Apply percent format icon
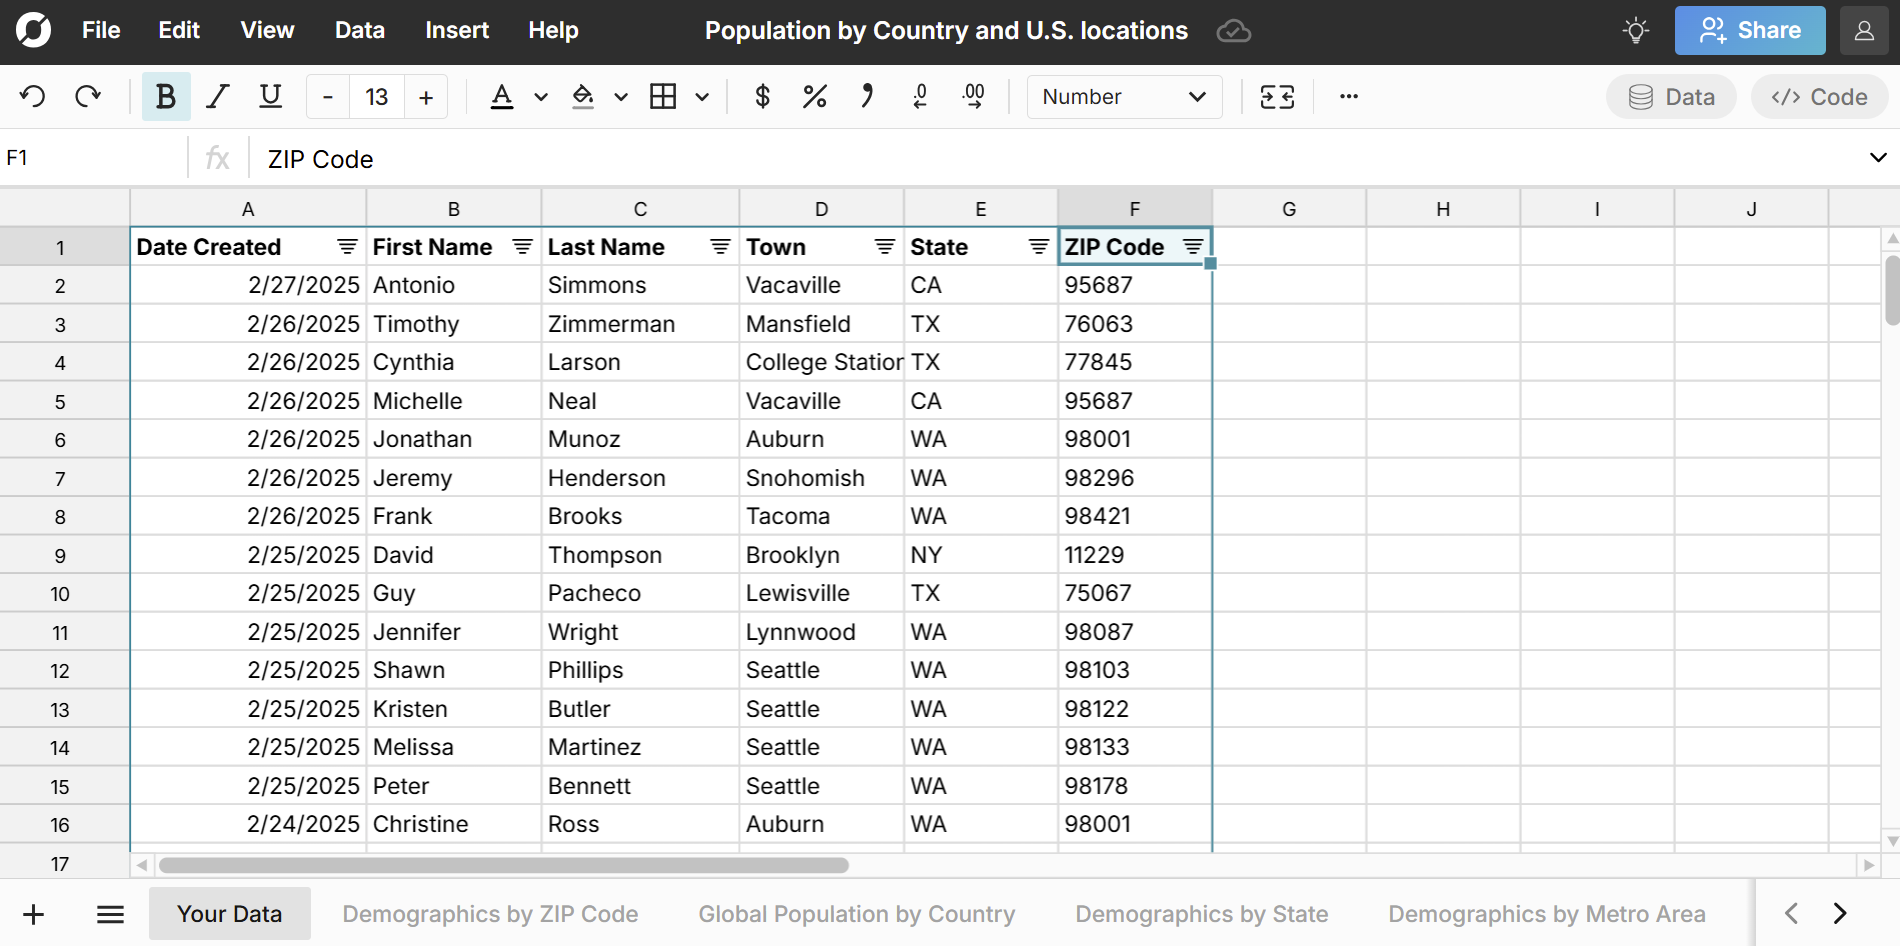 pos(814,97)
